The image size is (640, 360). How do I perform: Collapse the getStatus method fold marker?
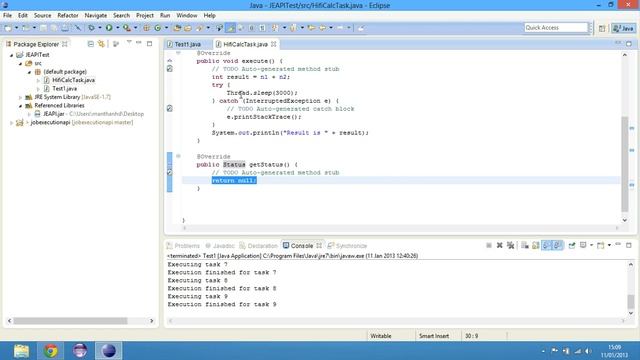[178, 156]
